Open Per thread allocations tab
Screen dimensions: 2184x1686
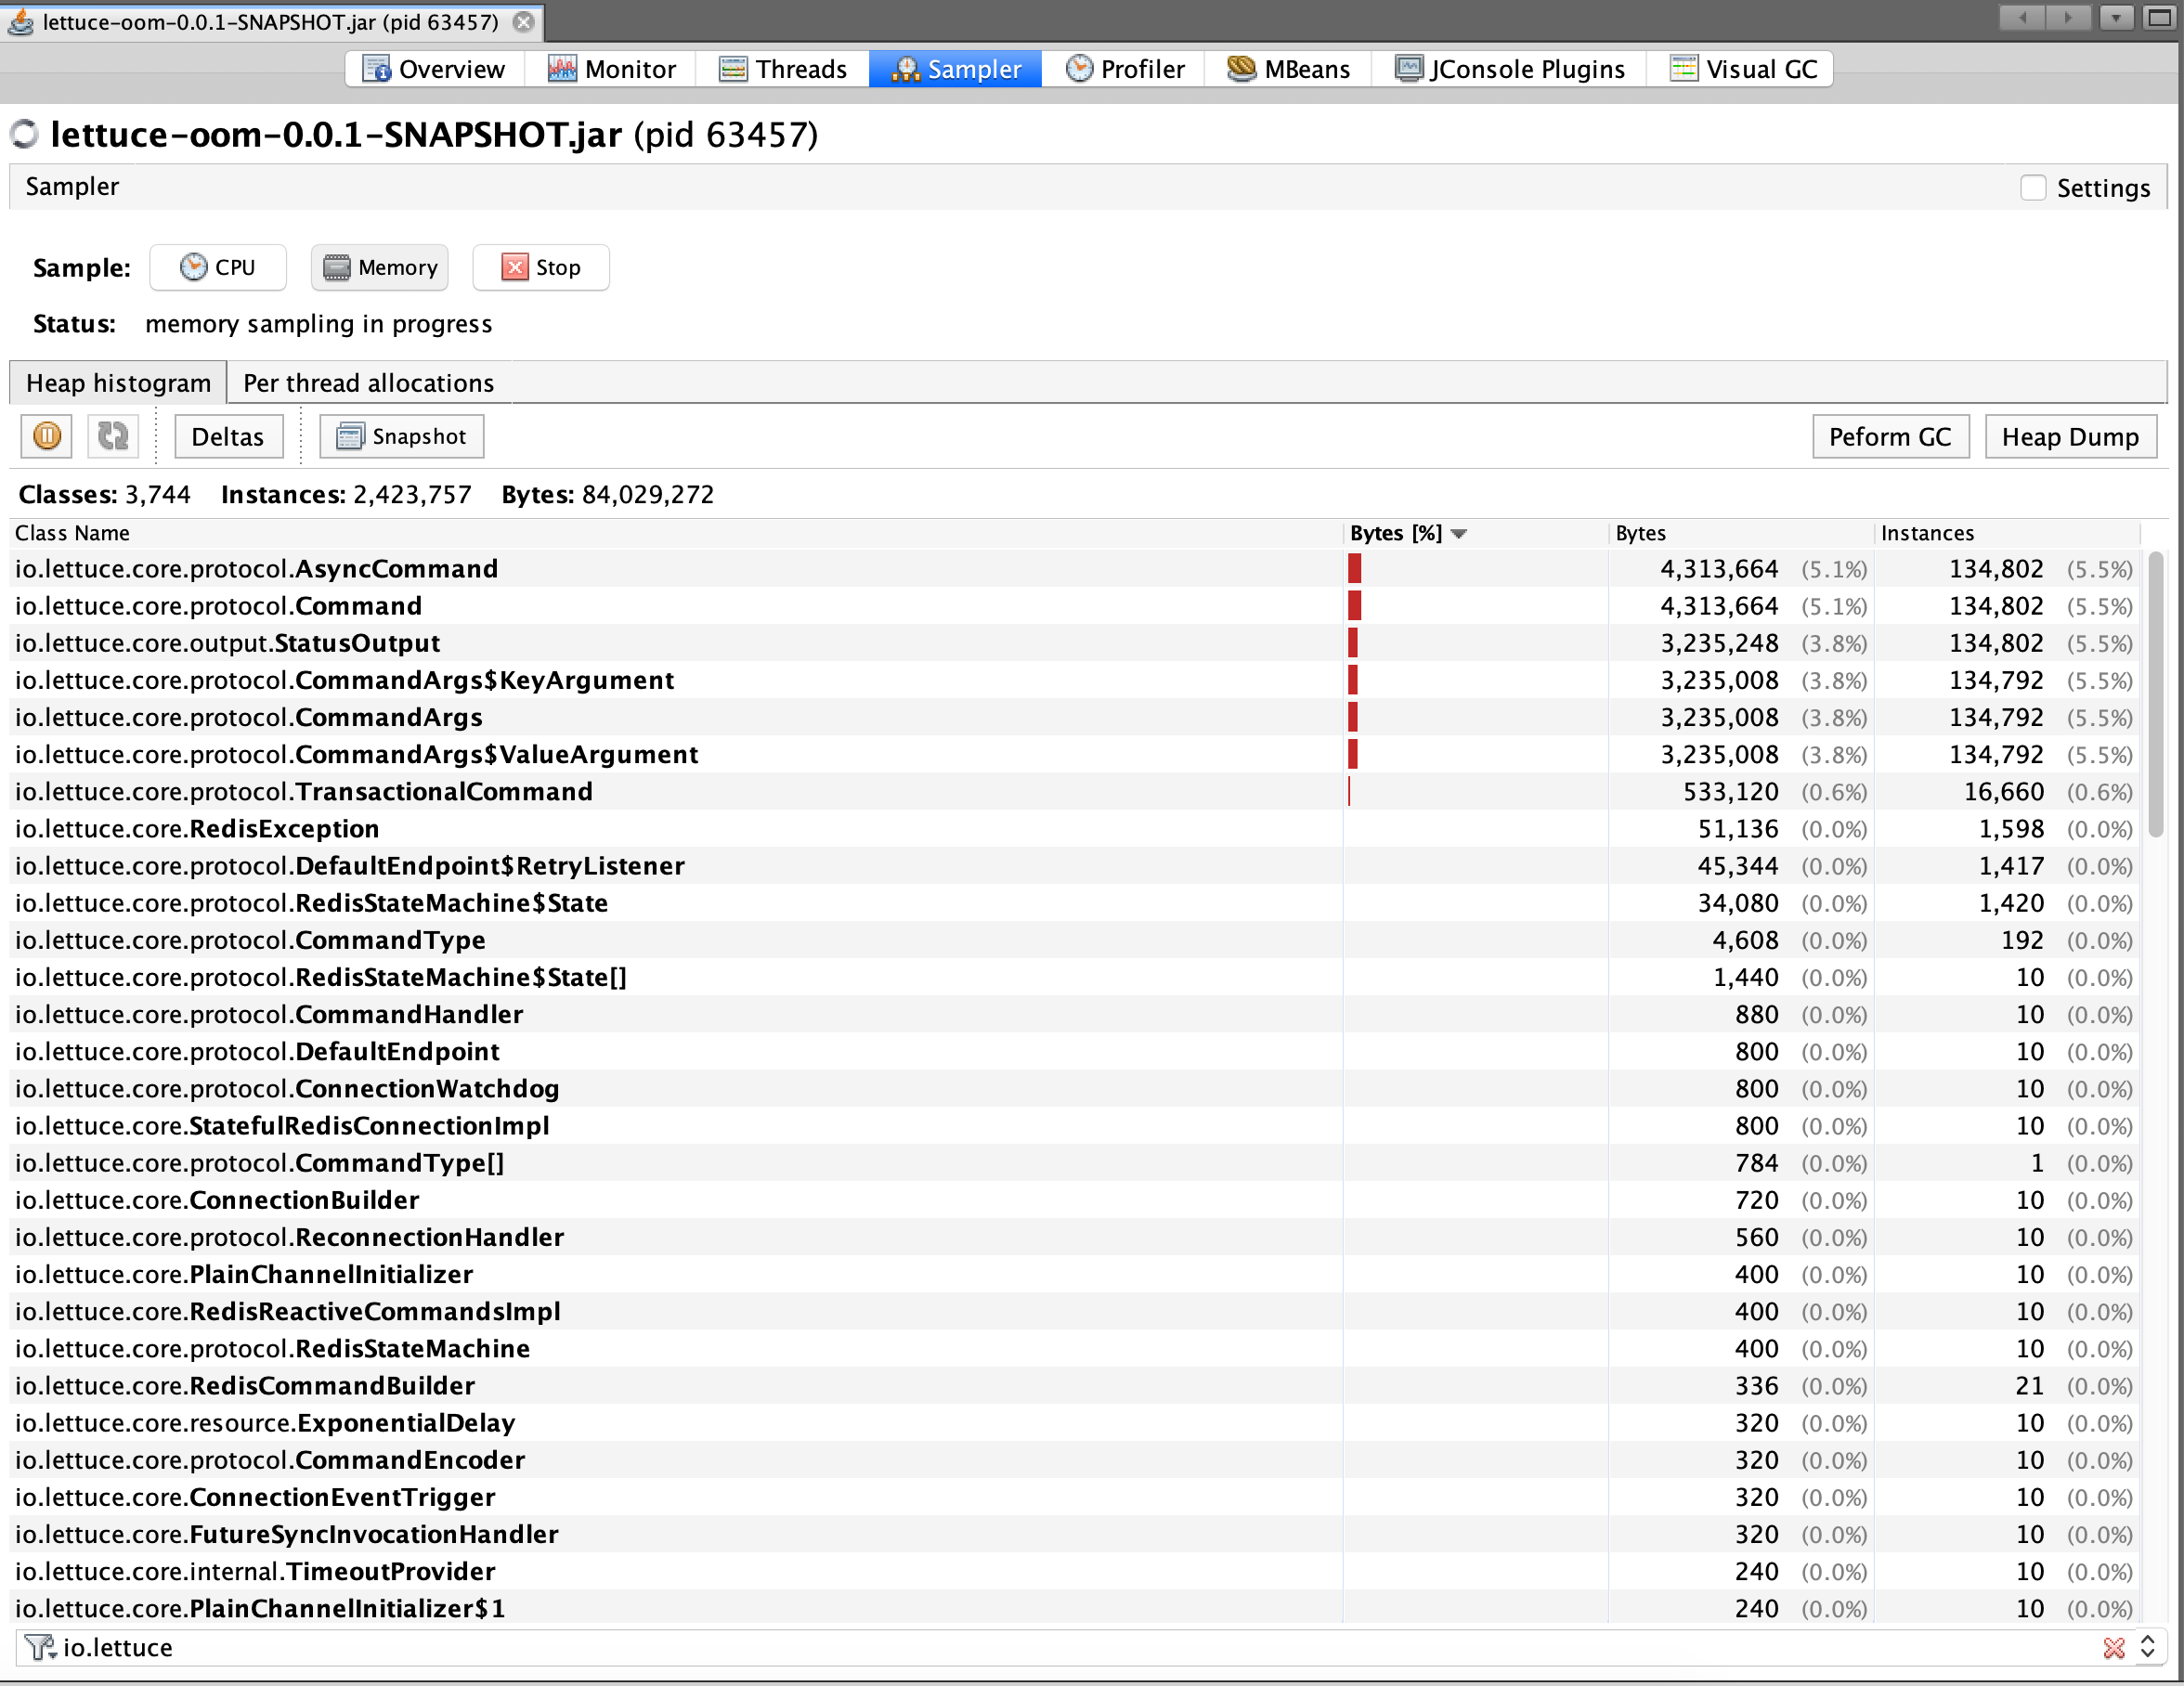368,383
